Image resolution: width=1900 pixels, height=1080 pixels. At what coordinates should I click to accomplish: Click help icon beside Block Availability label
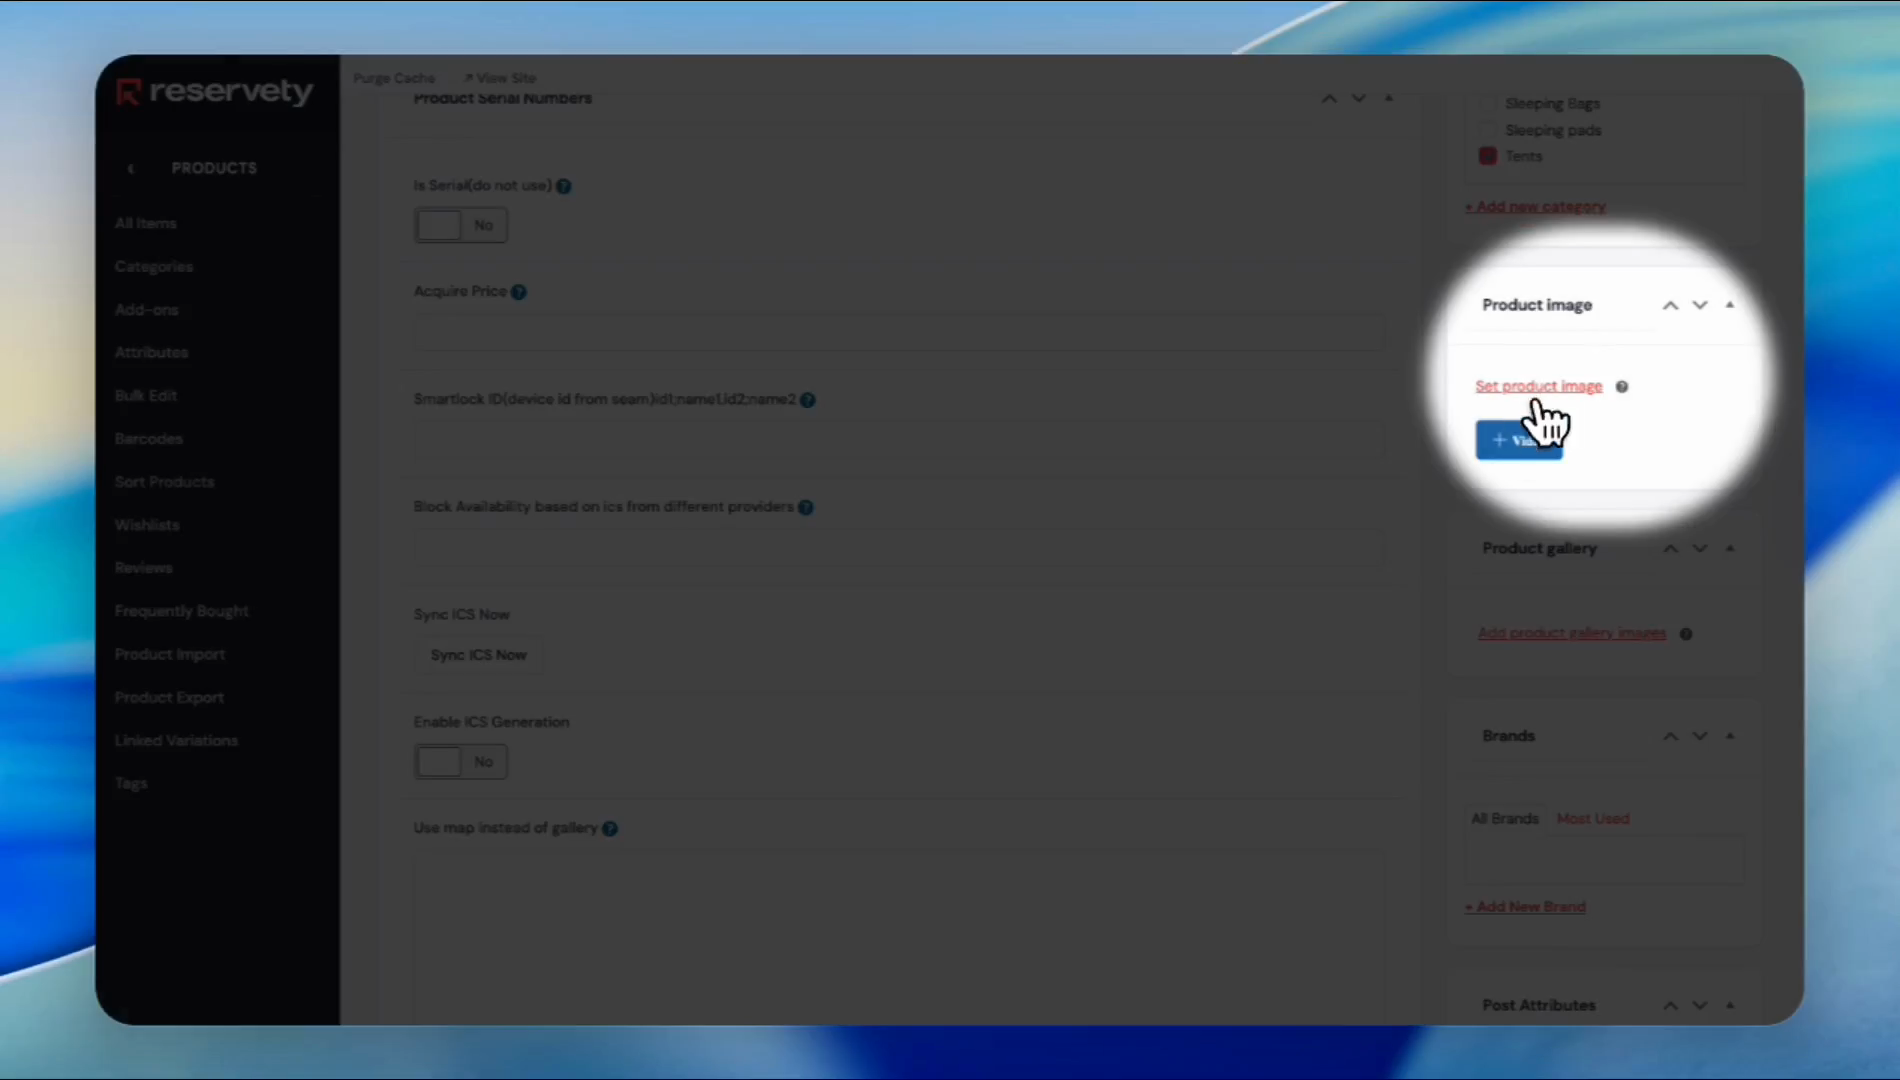click(x=806, y=507)
